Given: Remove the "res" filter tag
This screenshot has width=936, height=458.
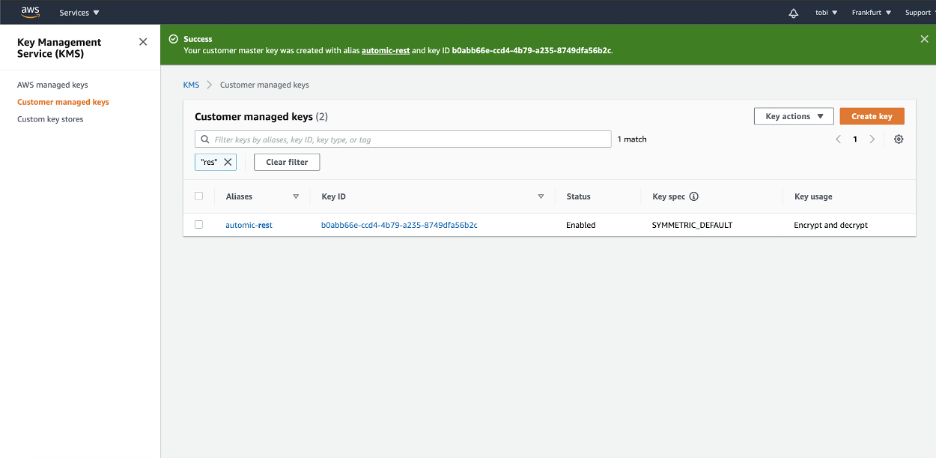Looking at the screenshot, I should (228, 162).
